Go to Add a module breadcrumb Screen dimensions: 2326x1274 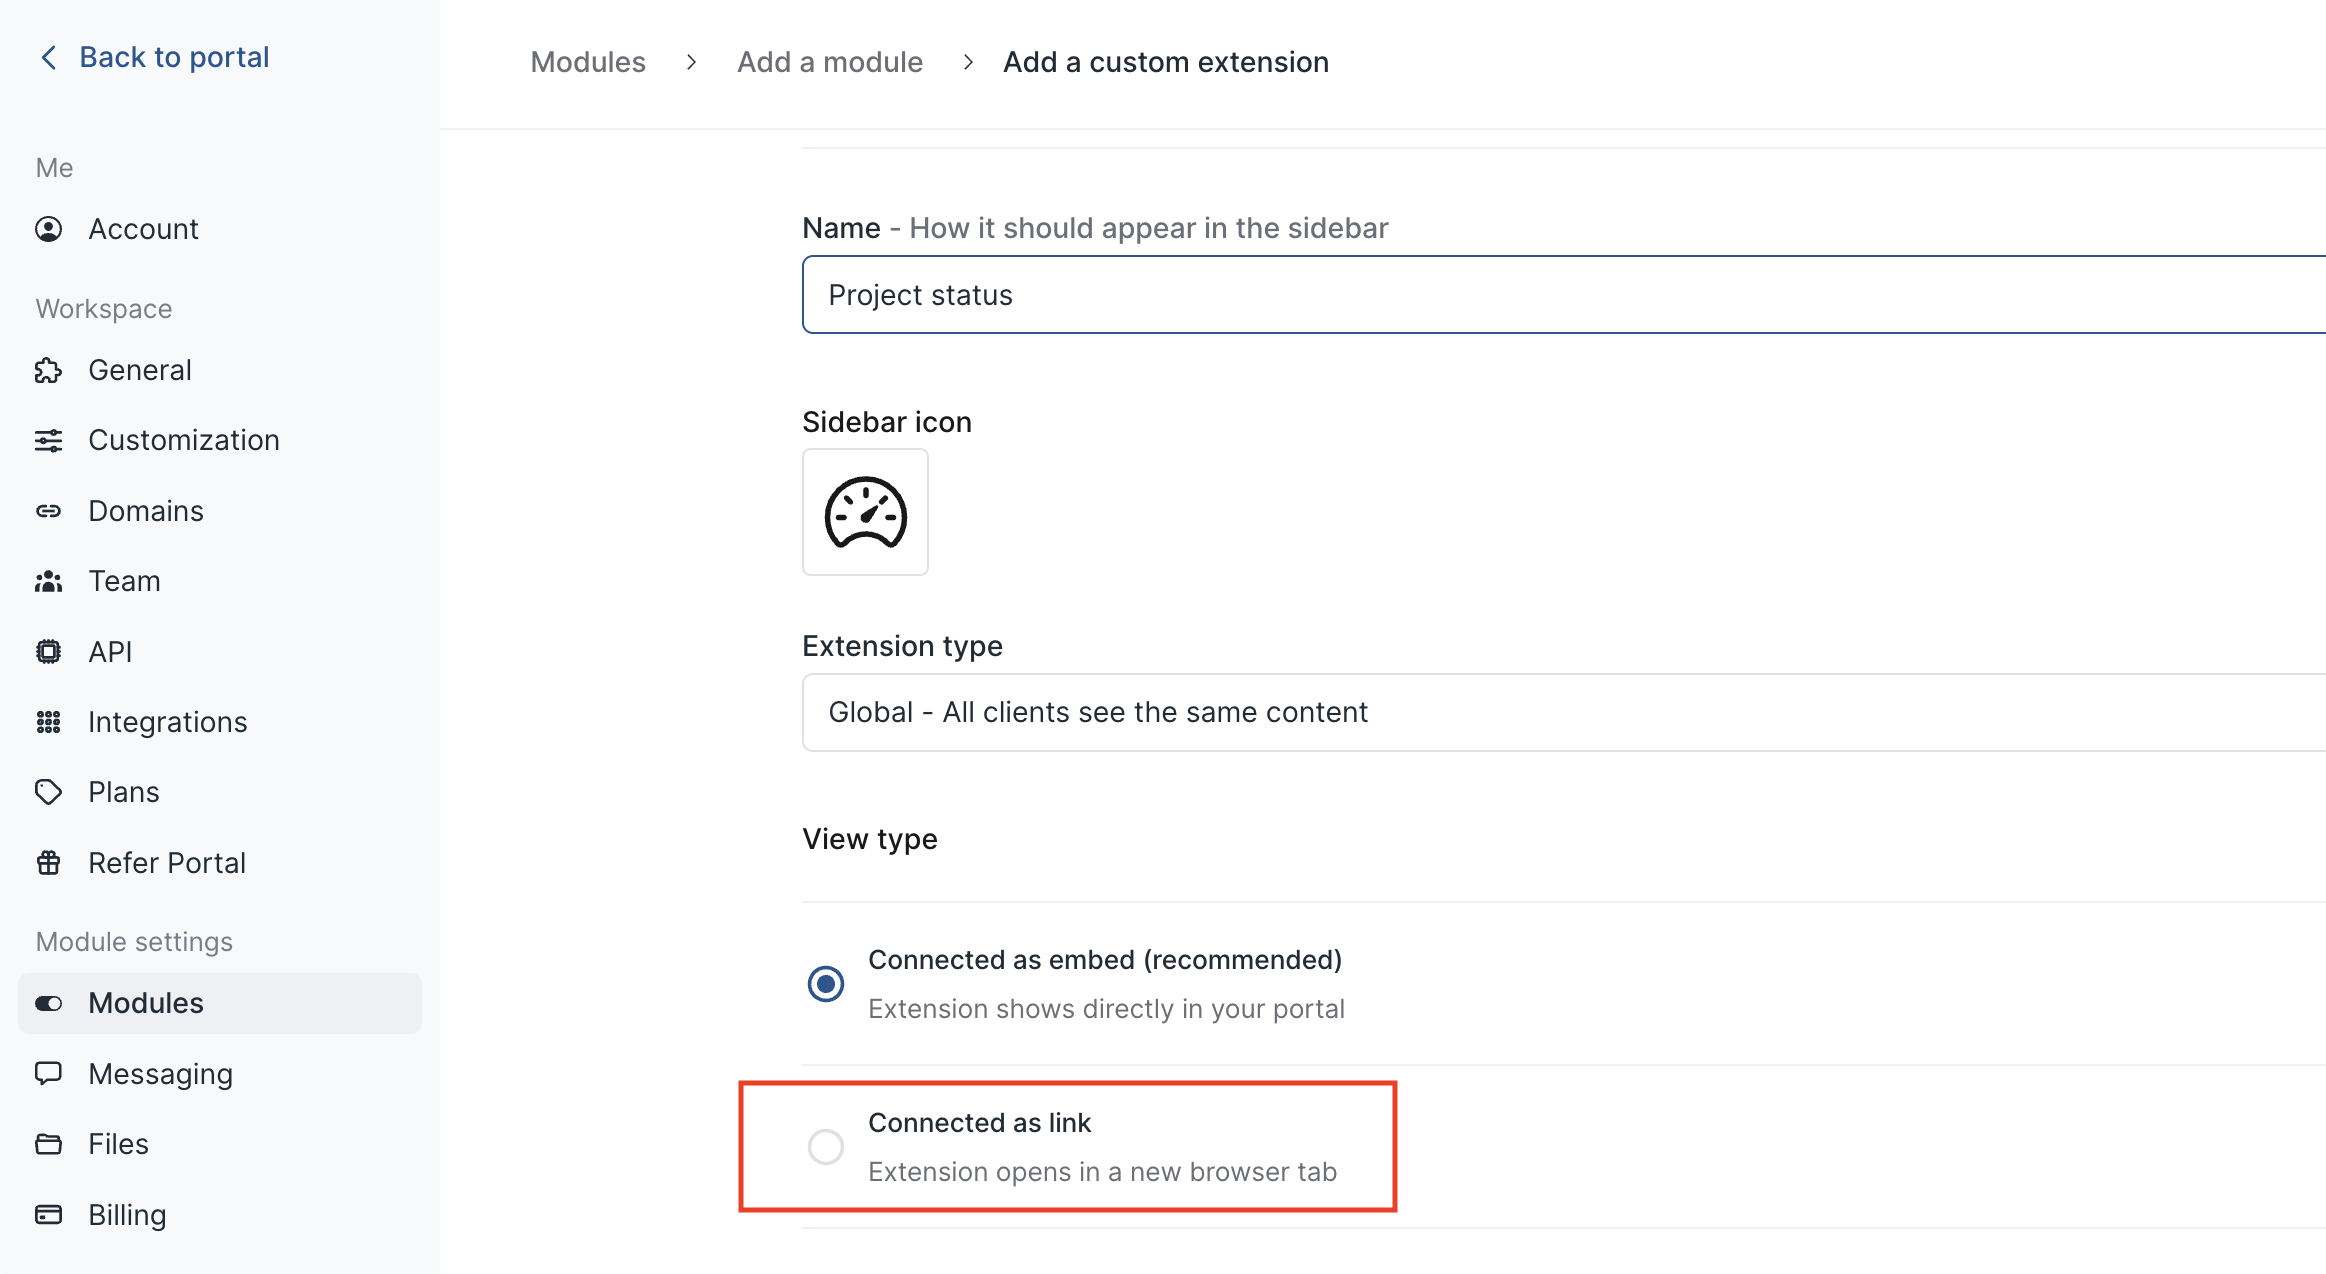tap(829, 62)
